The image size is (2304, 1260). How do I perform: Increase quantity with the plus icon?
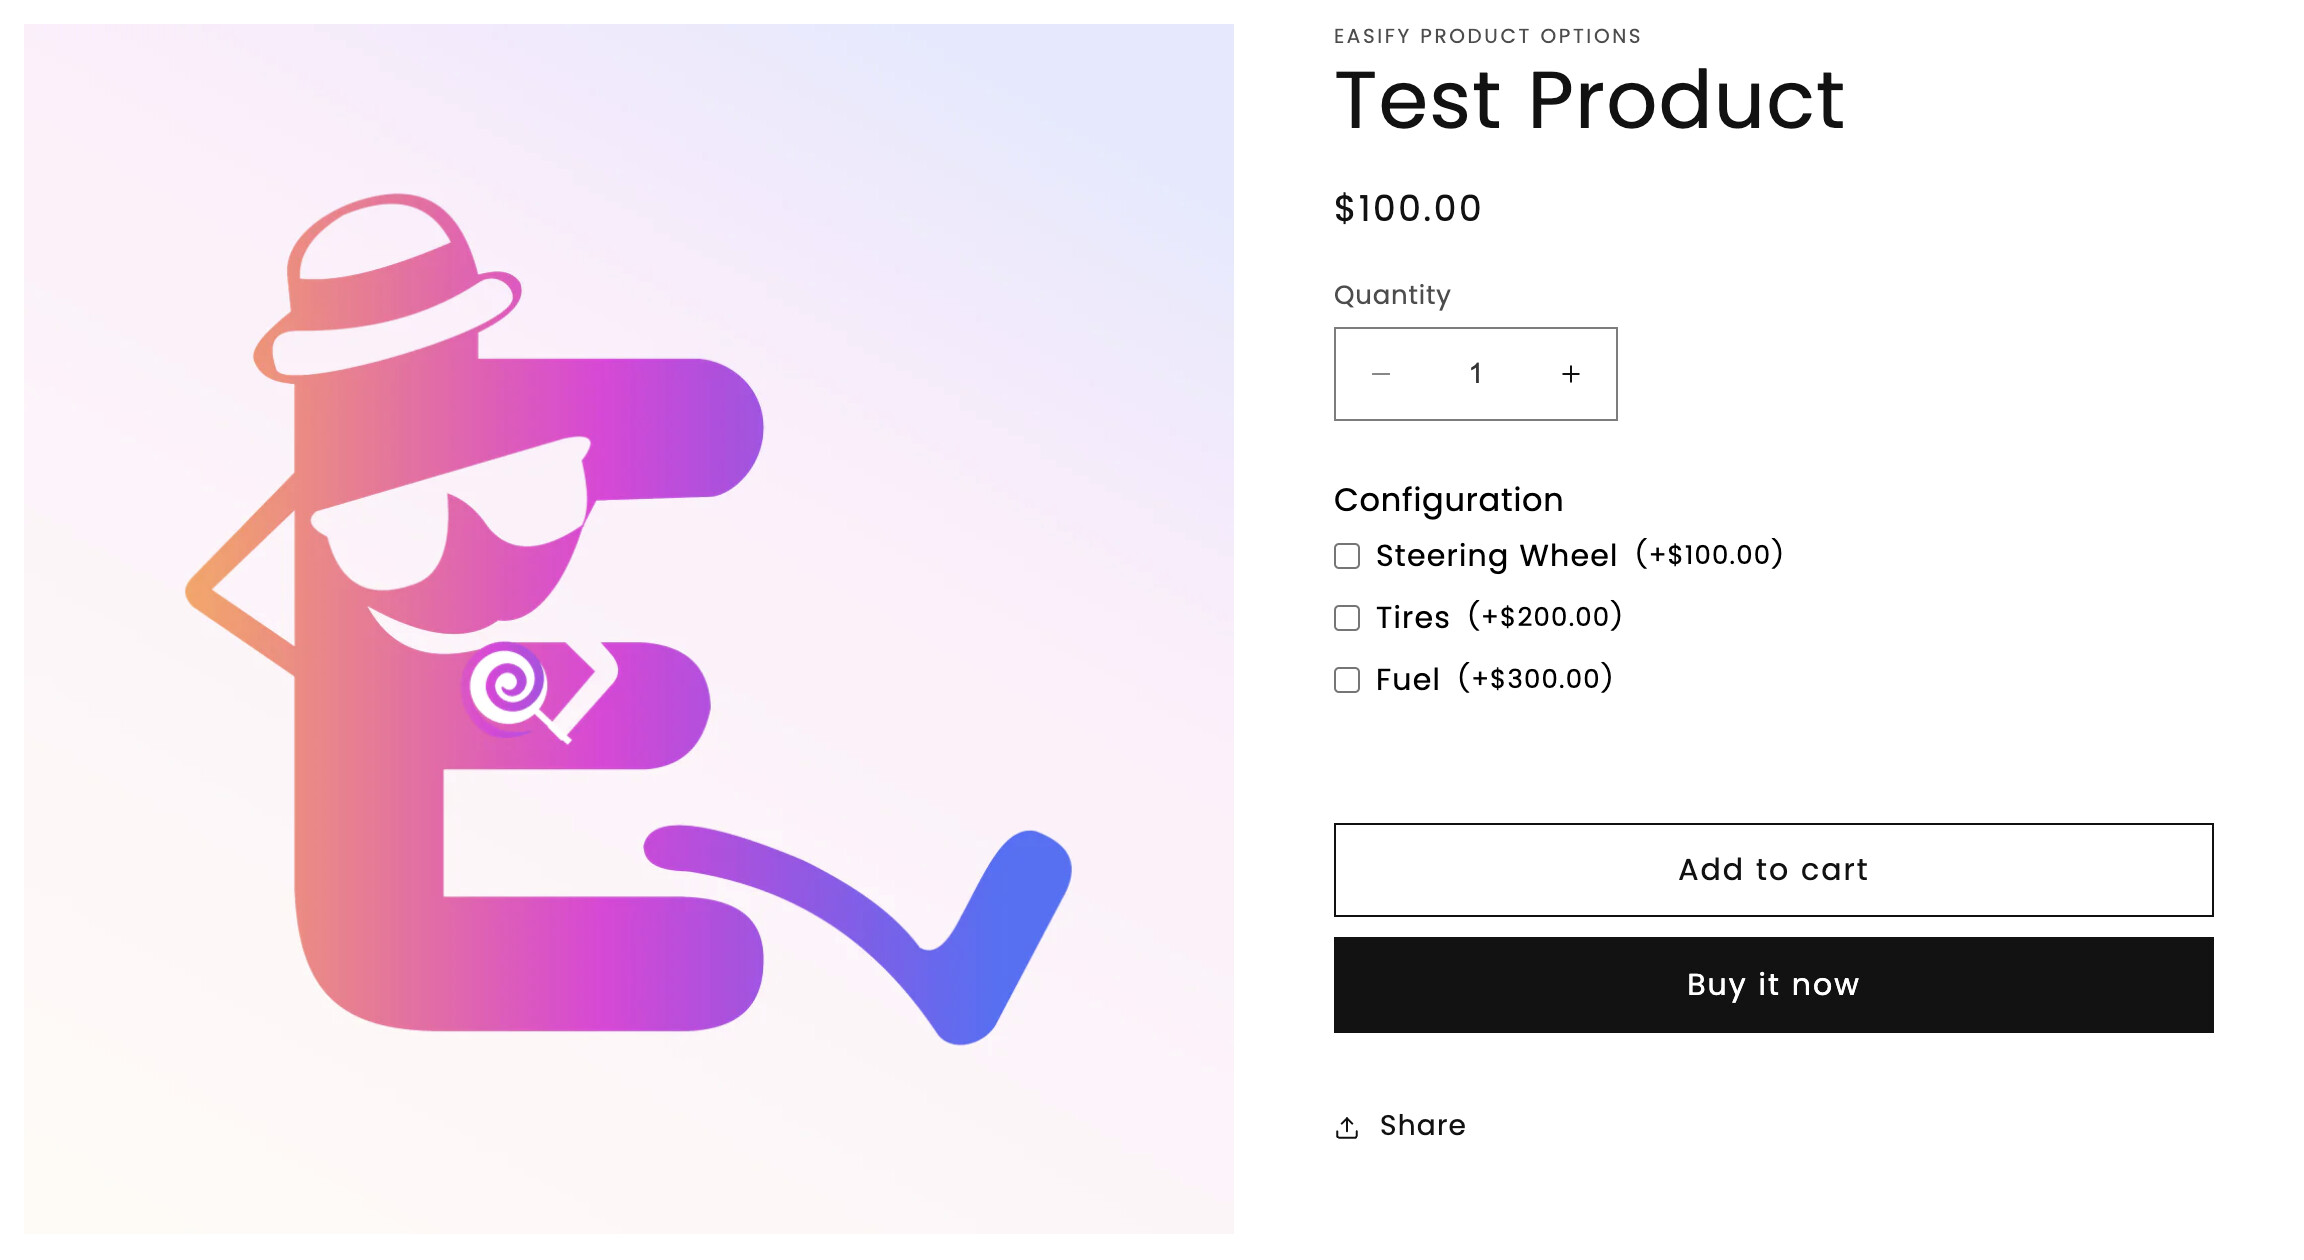(1571, 374)
